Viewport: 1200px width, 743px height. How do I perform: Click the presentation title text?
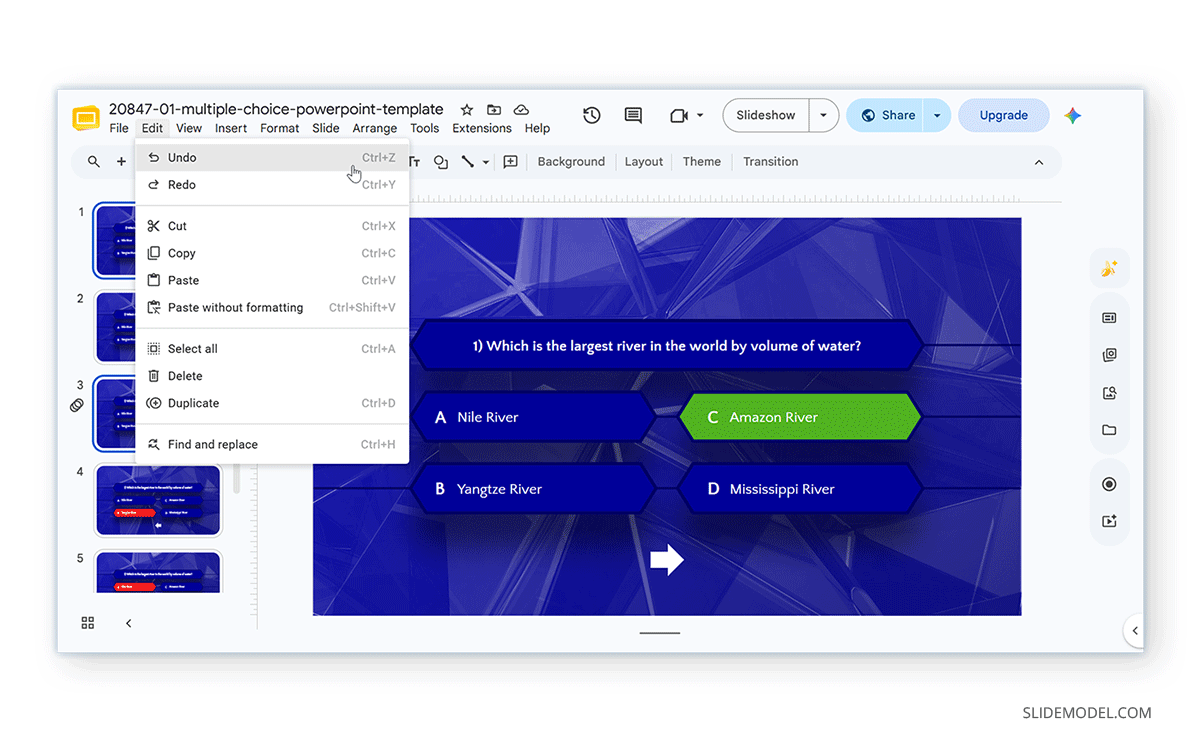[276, 109]
